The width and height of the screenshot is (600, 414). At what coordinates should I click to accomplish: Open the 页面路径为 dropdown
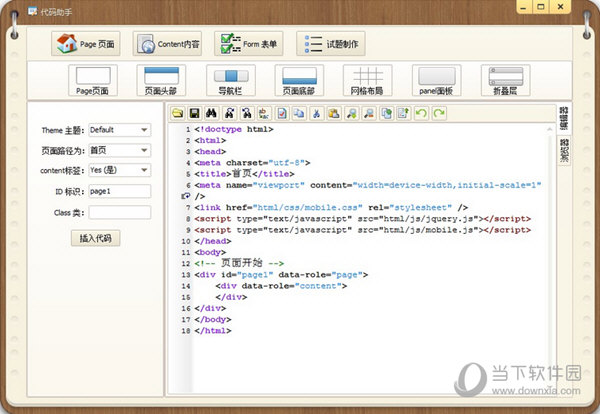(x=120, y=150)
